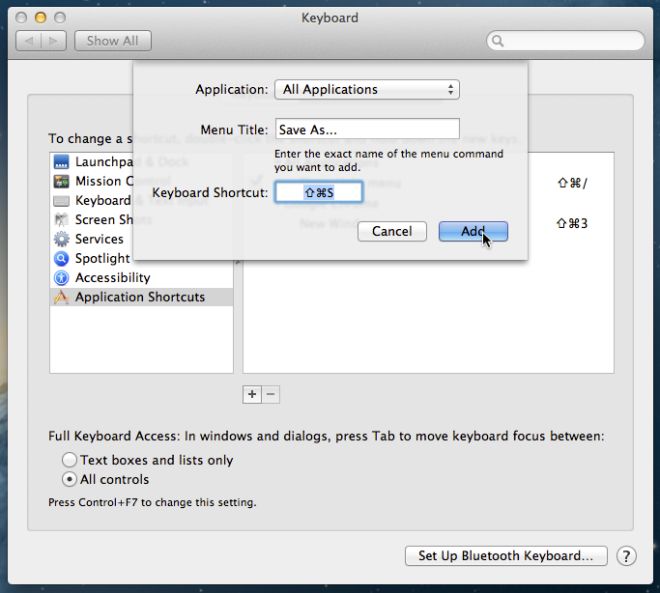660x593 pixels.
Task: Click the Screen Shots category icon
Action: [x=61, y=220]
